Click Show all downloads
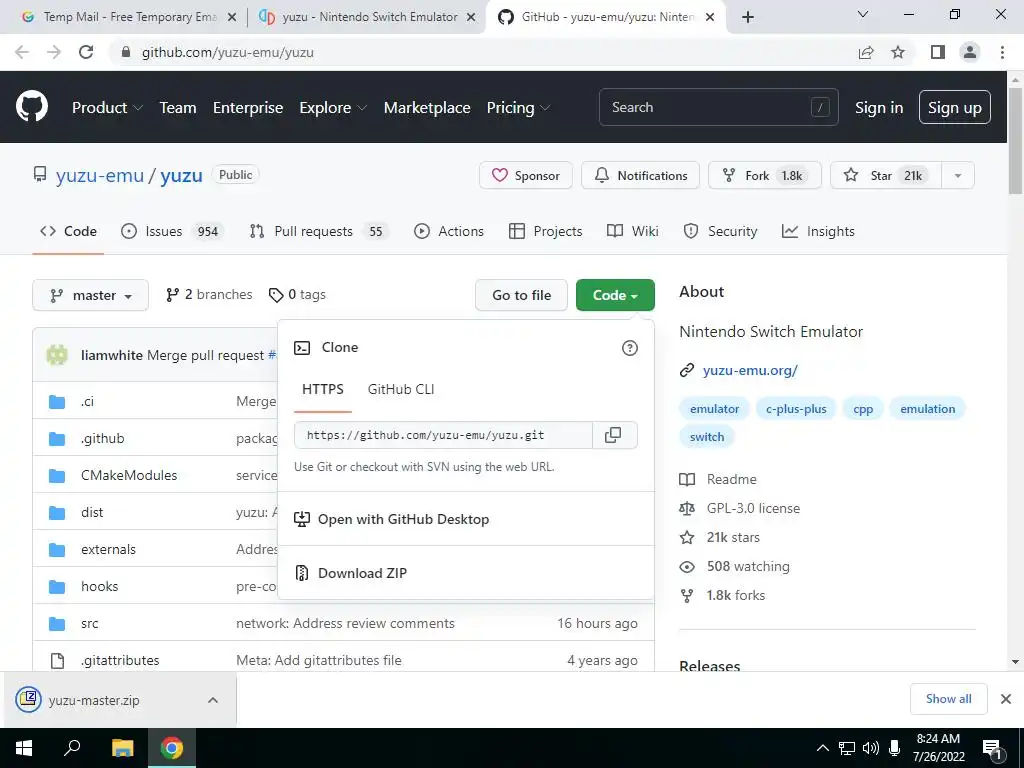Viewport: 1024px width, 768px height. [x=948, y=699]
